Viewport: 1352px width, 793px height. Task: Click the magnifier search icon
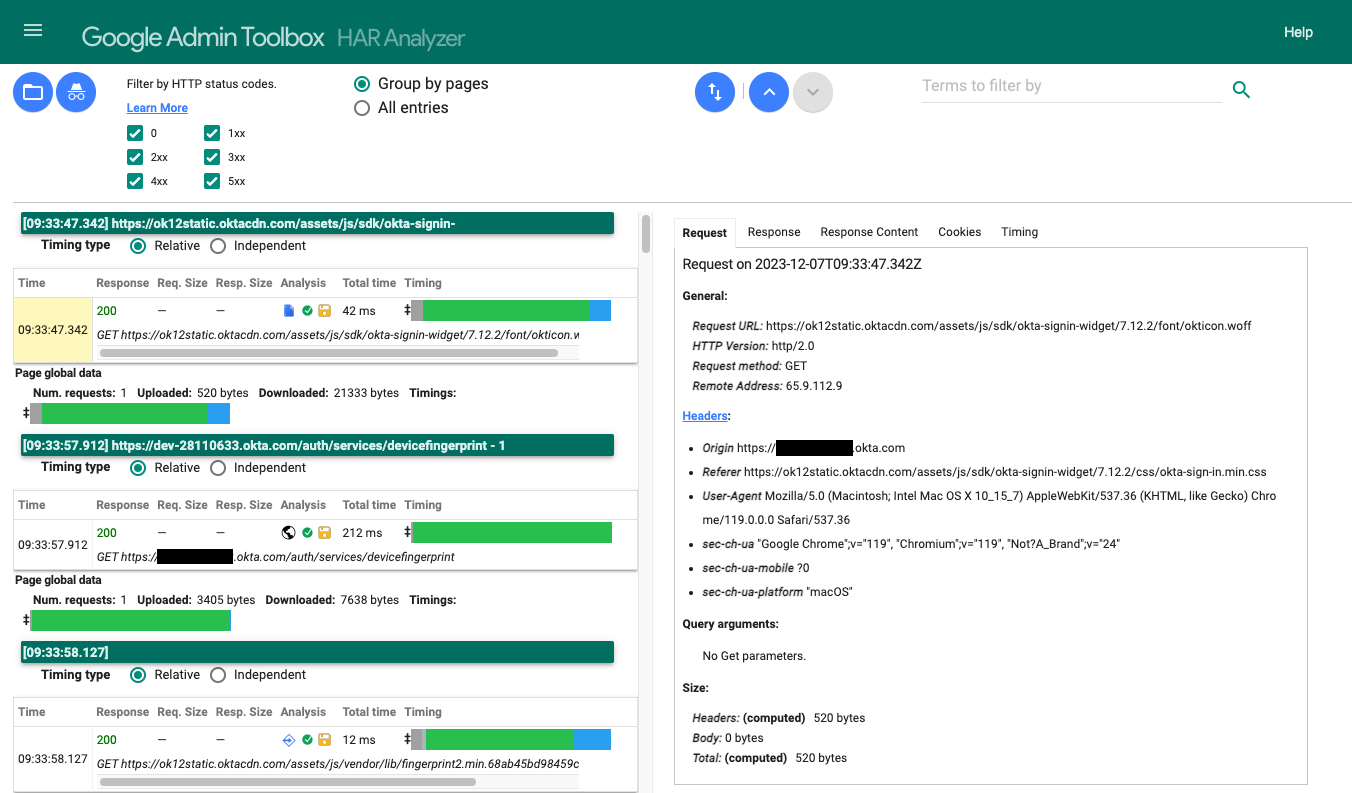(x=1241, y=90)
